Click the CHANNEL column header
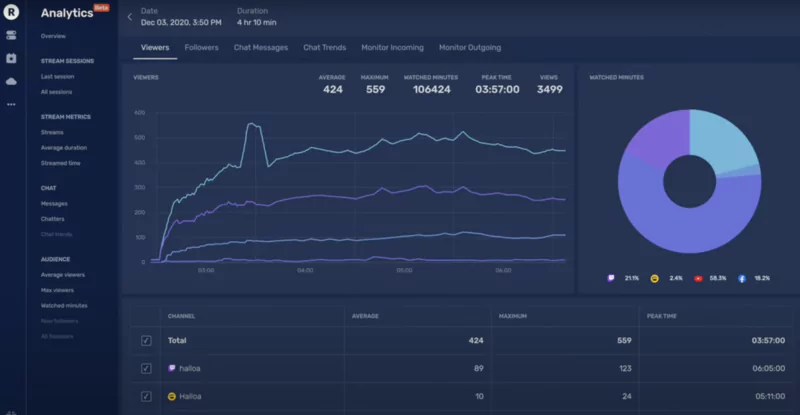 pos(181,316)
